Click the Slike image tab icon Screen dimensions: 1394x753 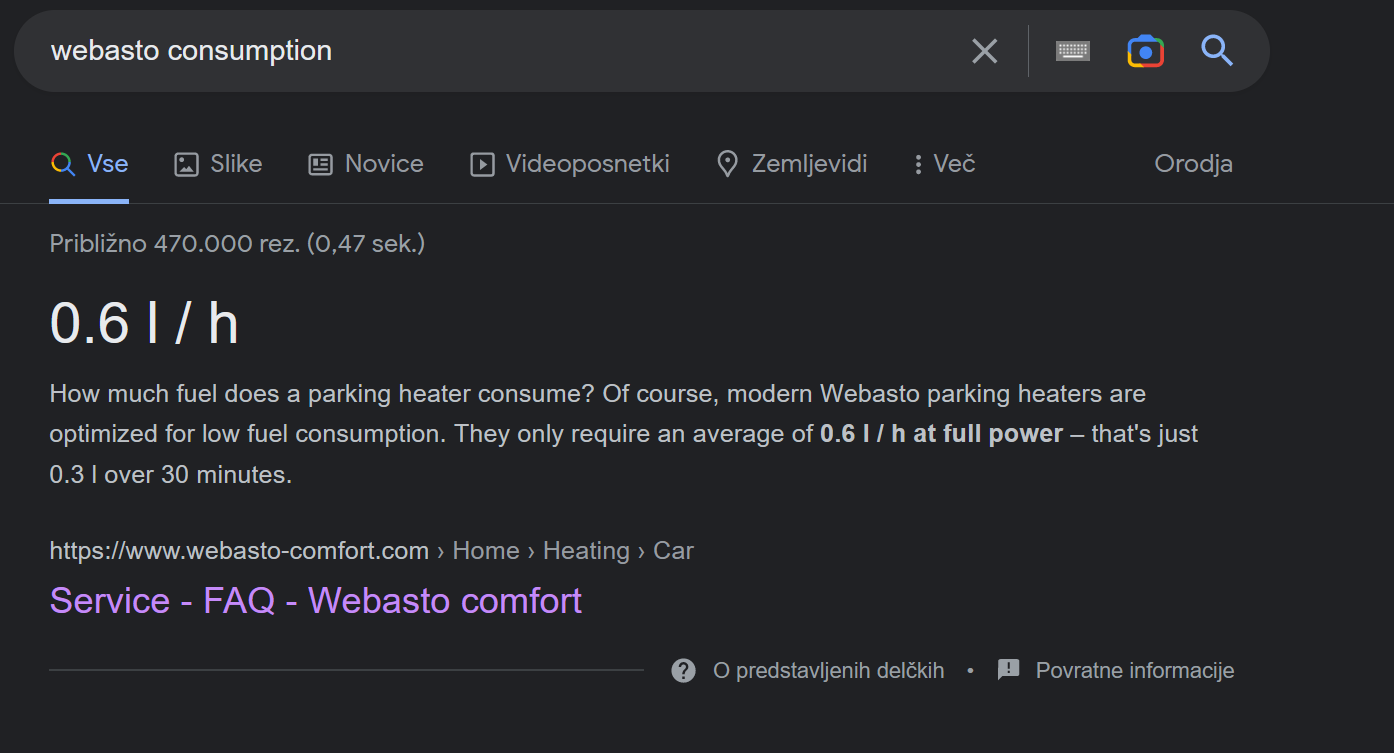click(186, 164)
